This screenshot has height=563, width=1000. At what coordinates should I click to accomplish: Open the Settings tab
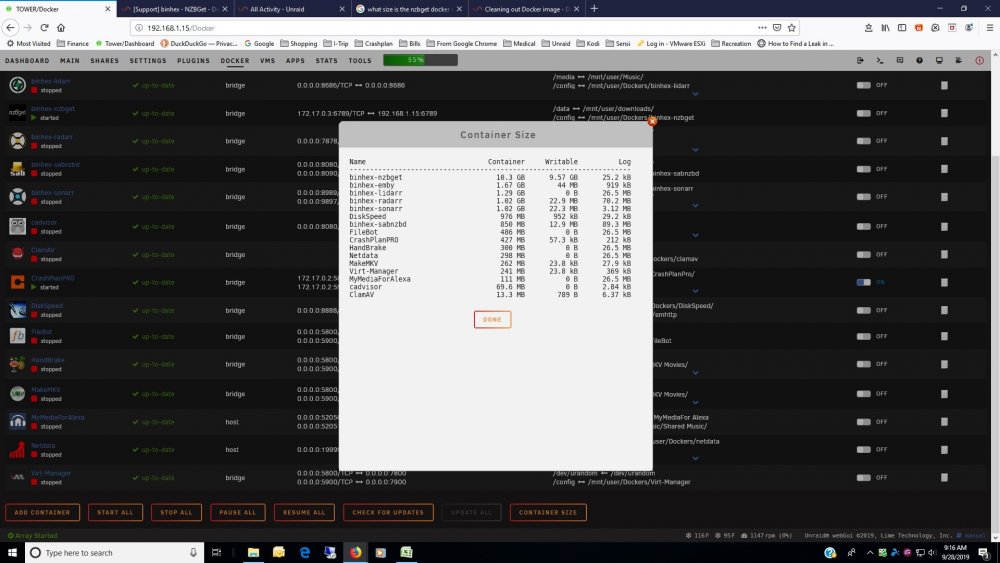coord(148,61)
